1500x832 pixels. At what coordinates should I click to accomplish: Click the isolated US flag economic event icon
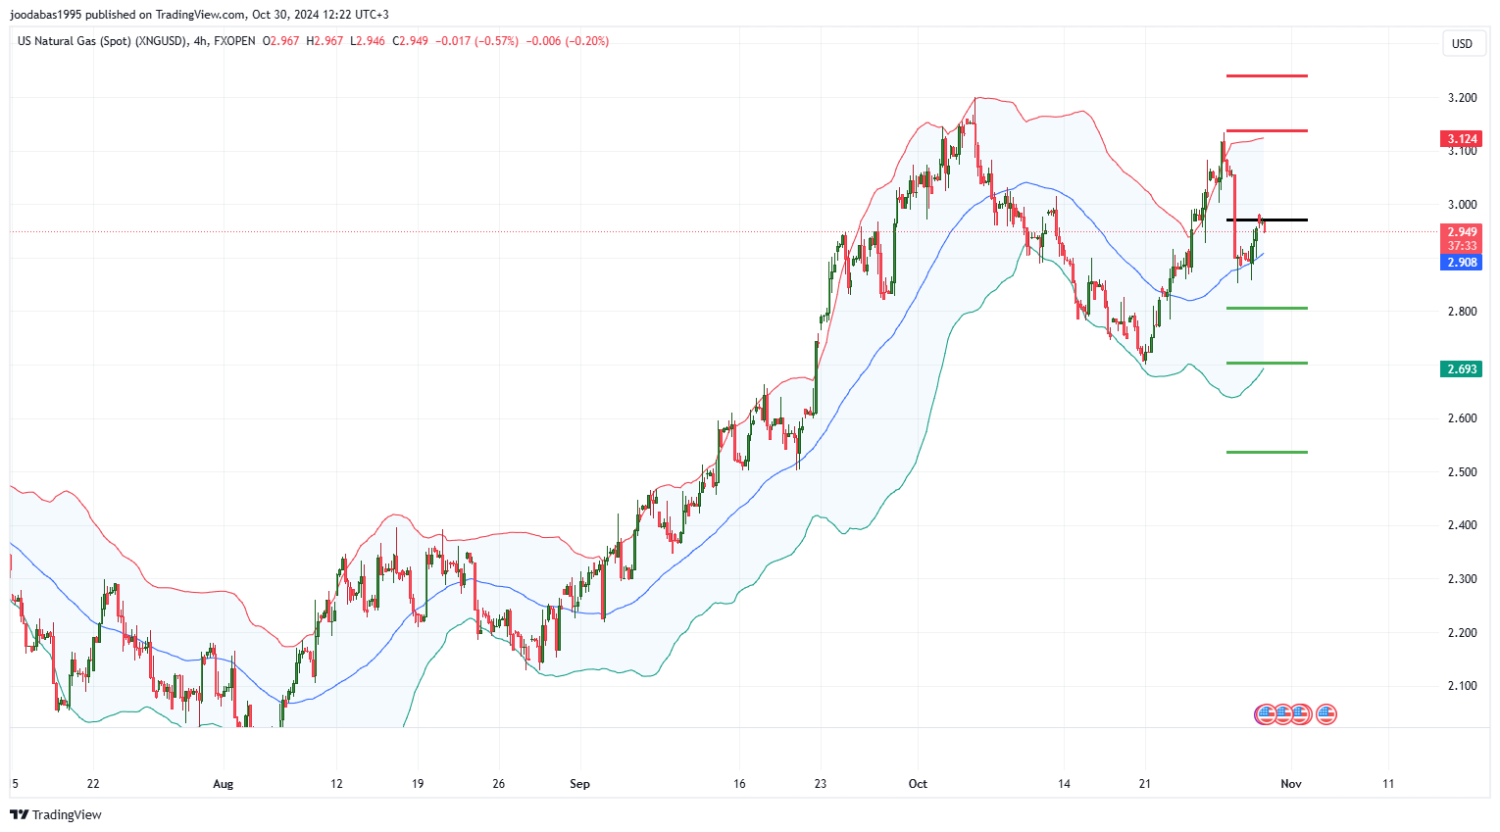click(x=1326, y=714)
